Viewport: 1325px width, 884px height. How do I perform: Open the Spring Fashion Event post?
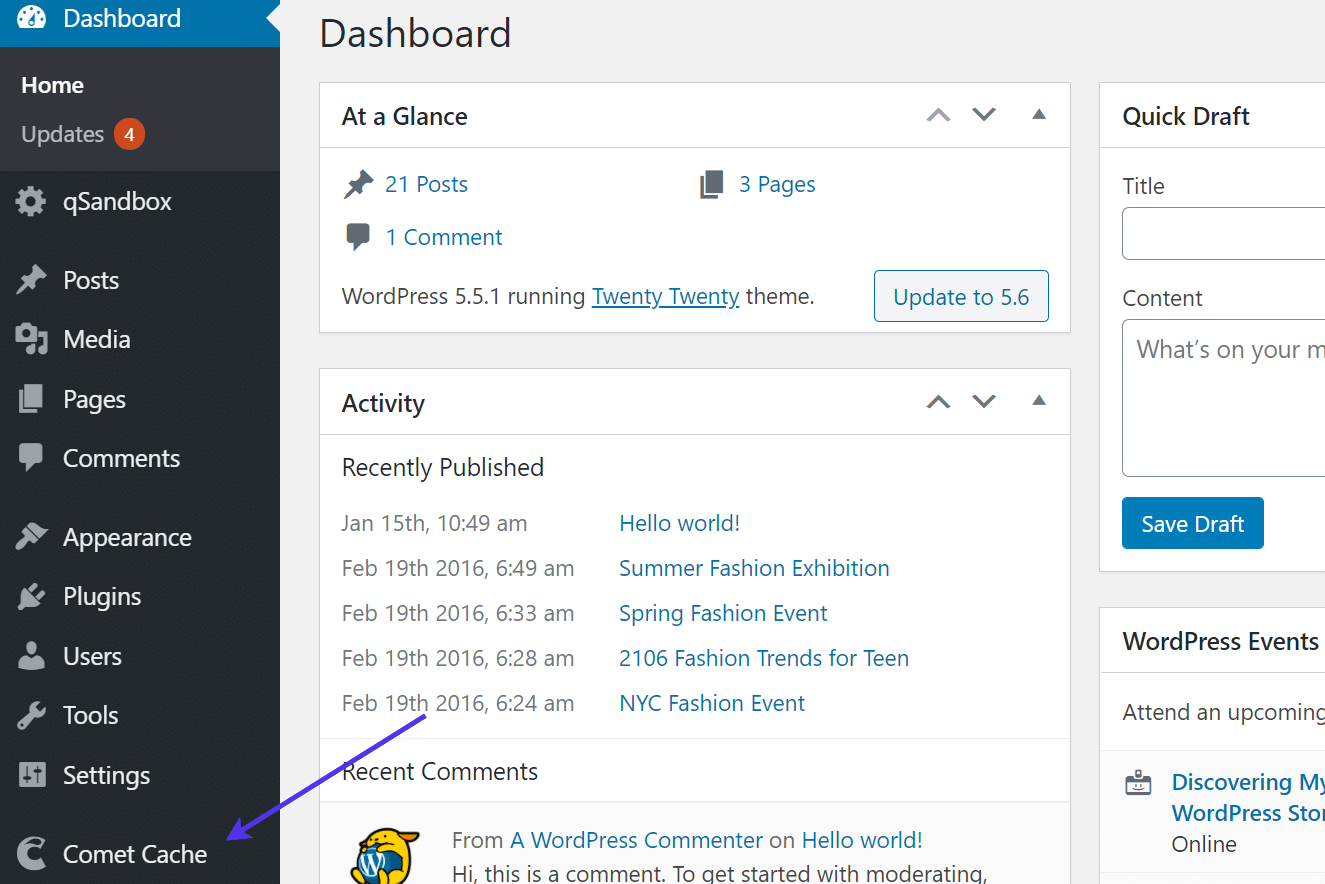click(723, 613)
